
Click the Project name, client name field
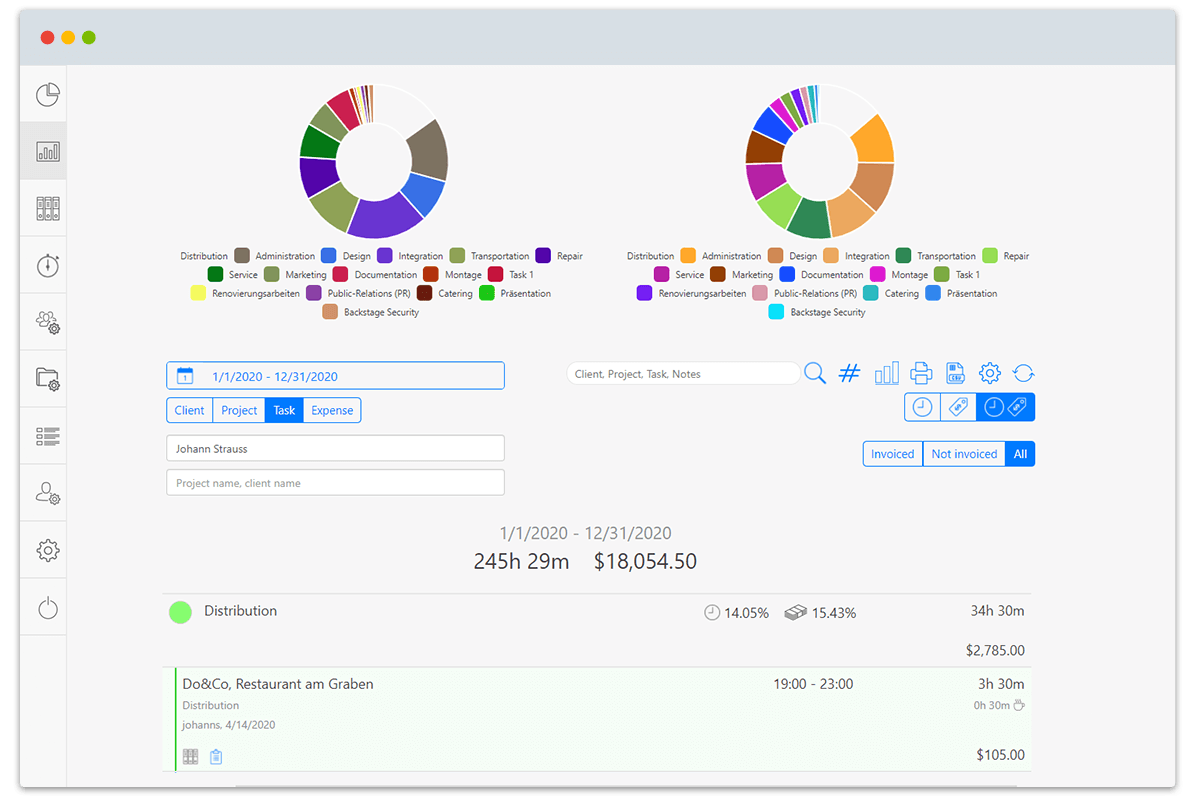pyautogui.click(x=335, y=483)
